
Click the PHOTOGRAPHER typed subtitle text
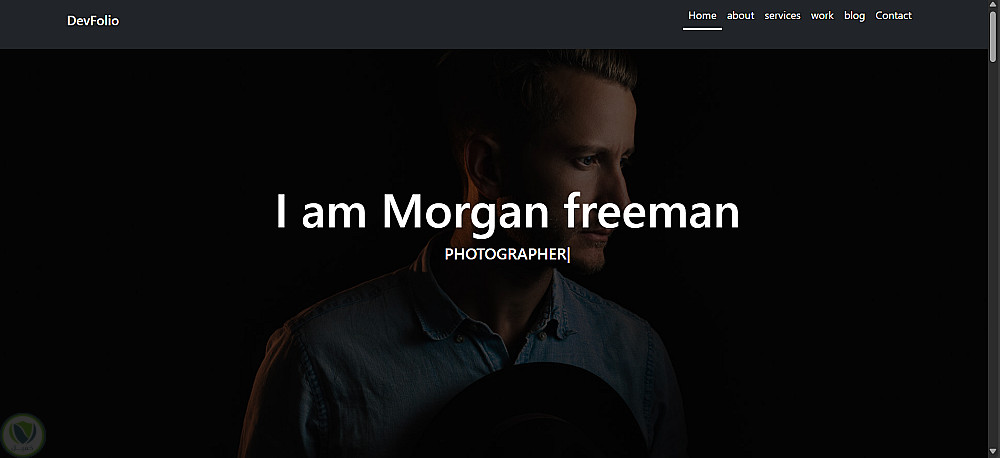point(505,254)
